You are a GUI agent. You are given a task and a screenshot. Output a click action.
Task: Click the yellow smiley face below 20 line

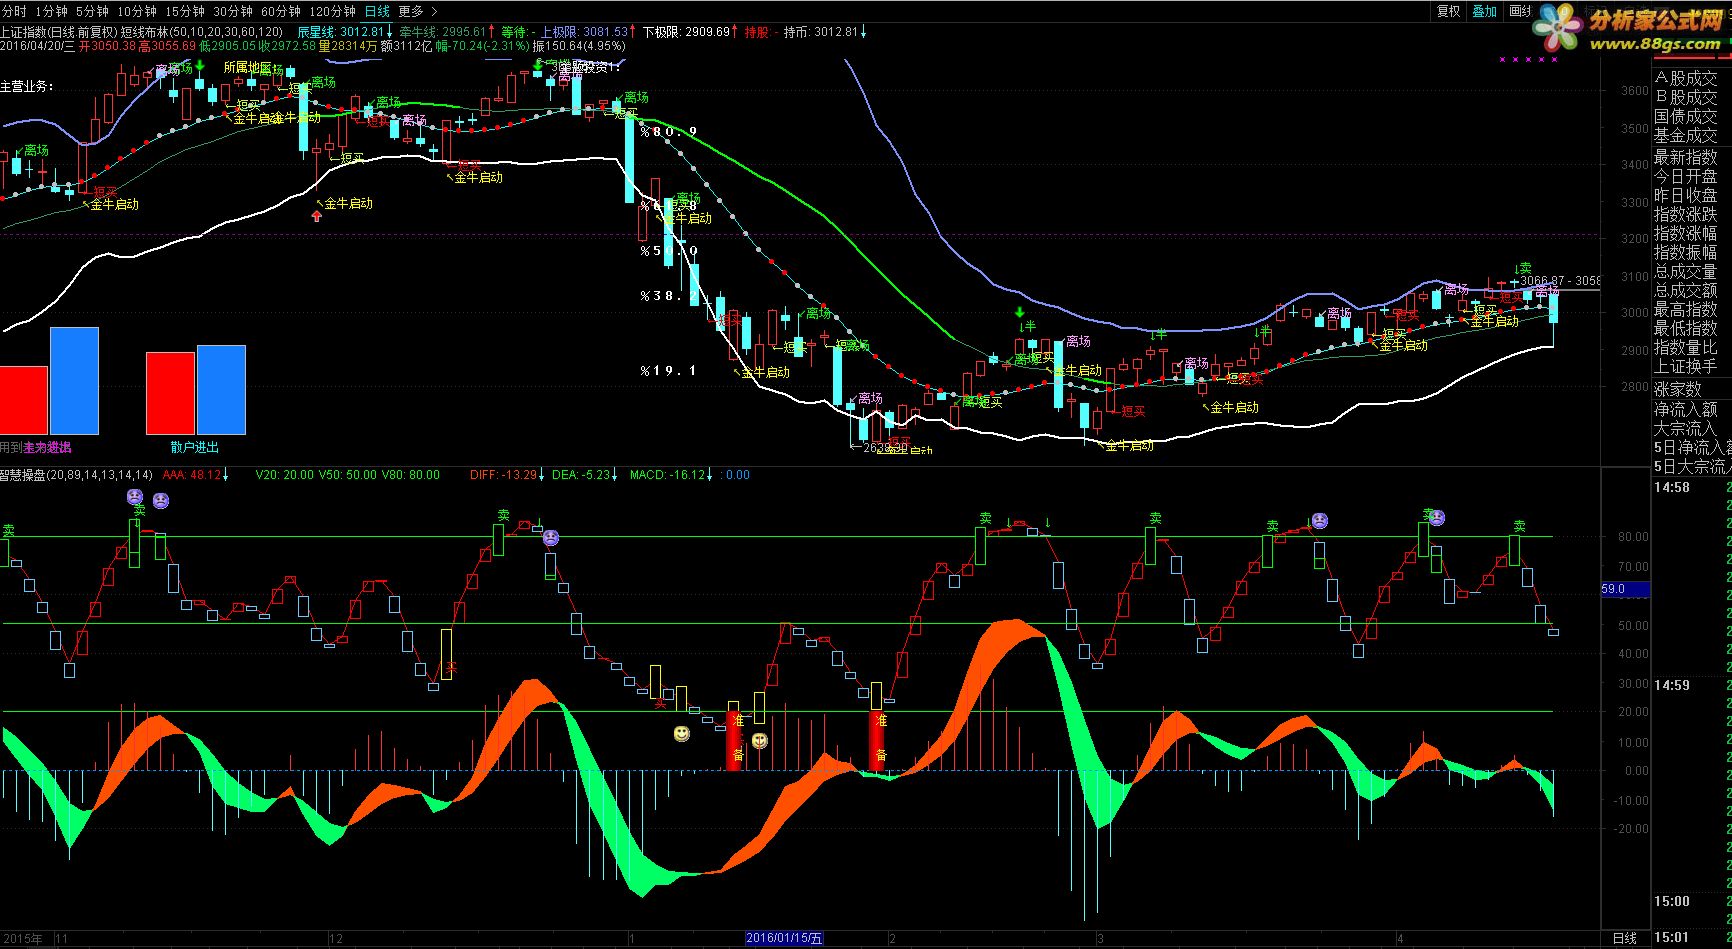click(x=681, y=734)
